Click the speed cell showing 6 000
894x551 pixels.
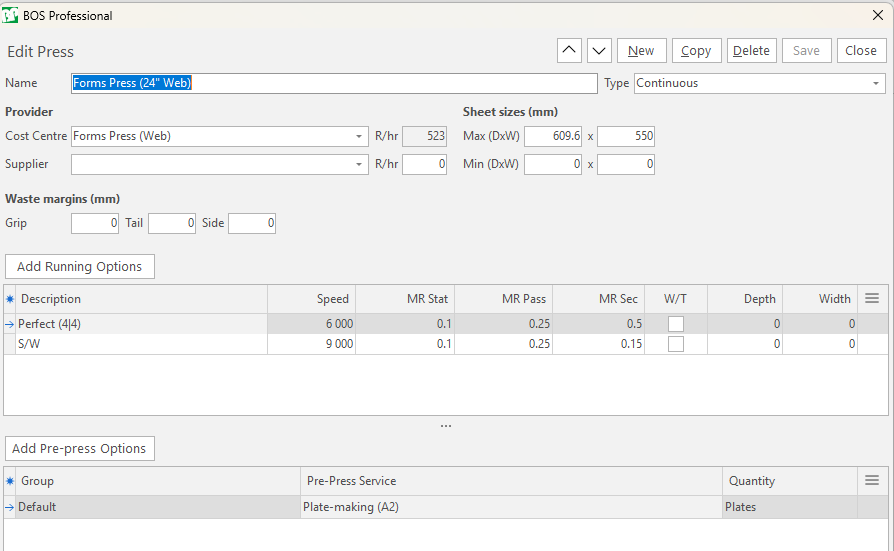[311, 324]
